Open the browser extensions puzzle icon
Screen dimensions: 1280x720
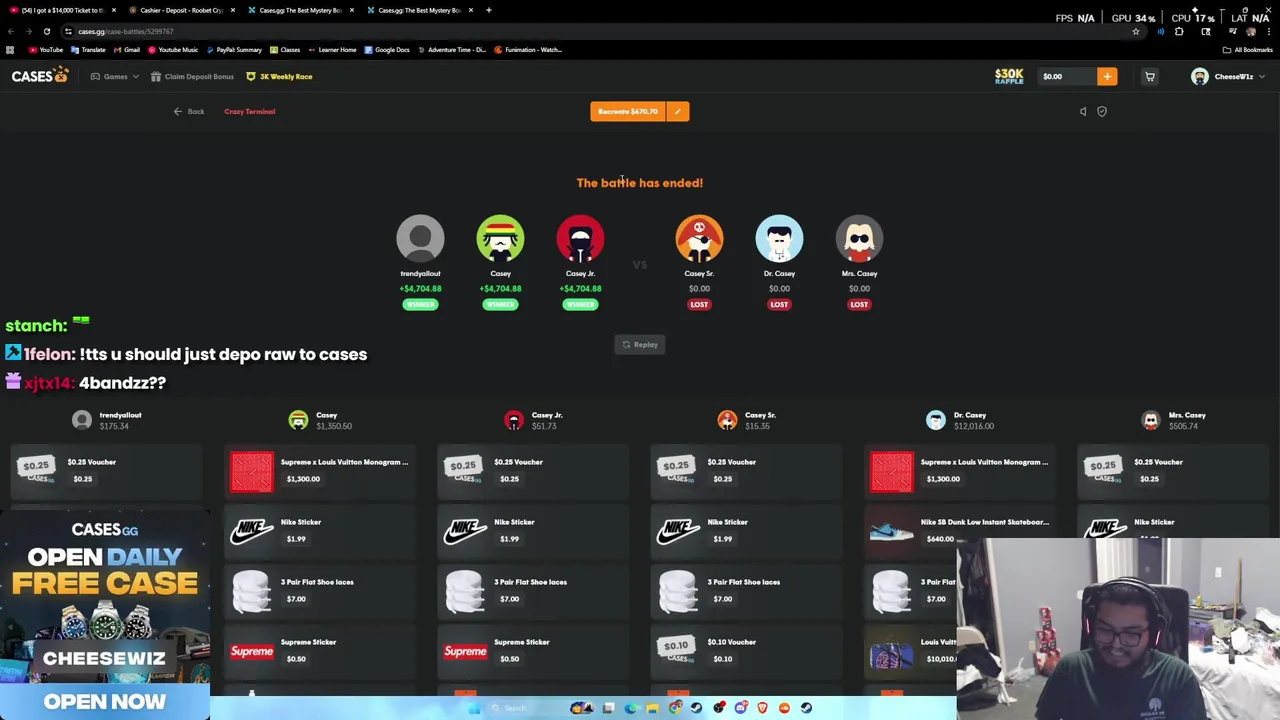[1179, 32]
